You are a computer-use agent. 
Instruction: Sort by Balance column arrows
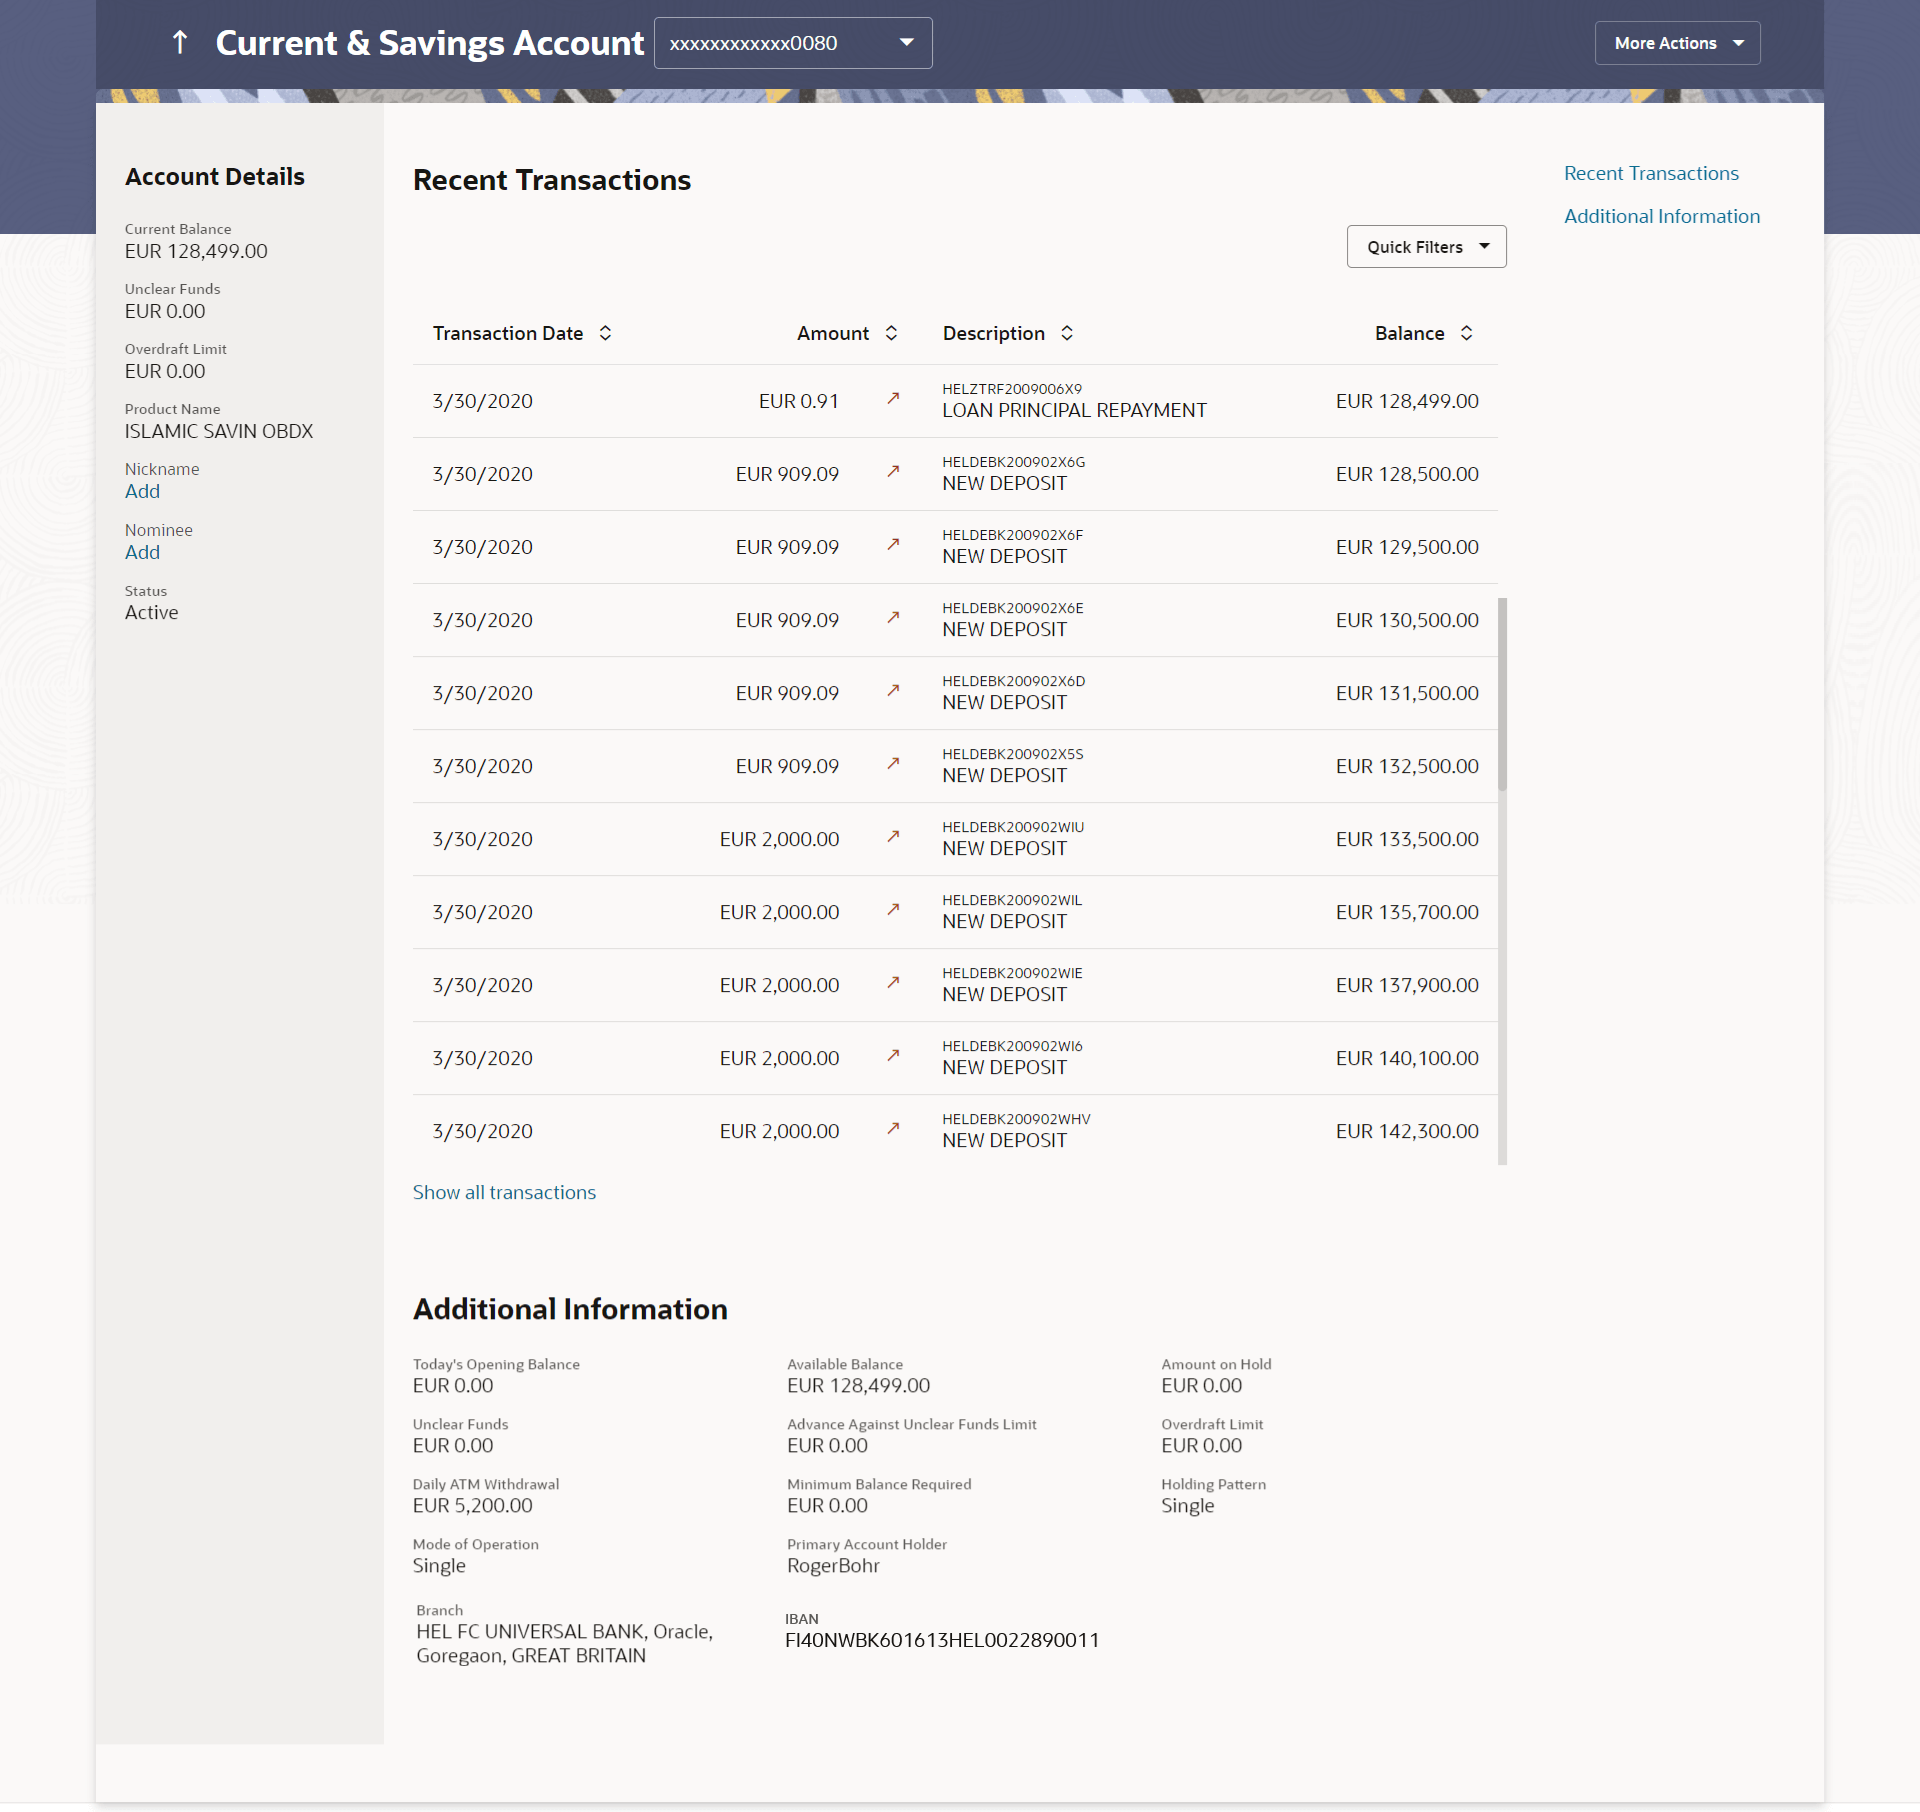[1466, 333]
